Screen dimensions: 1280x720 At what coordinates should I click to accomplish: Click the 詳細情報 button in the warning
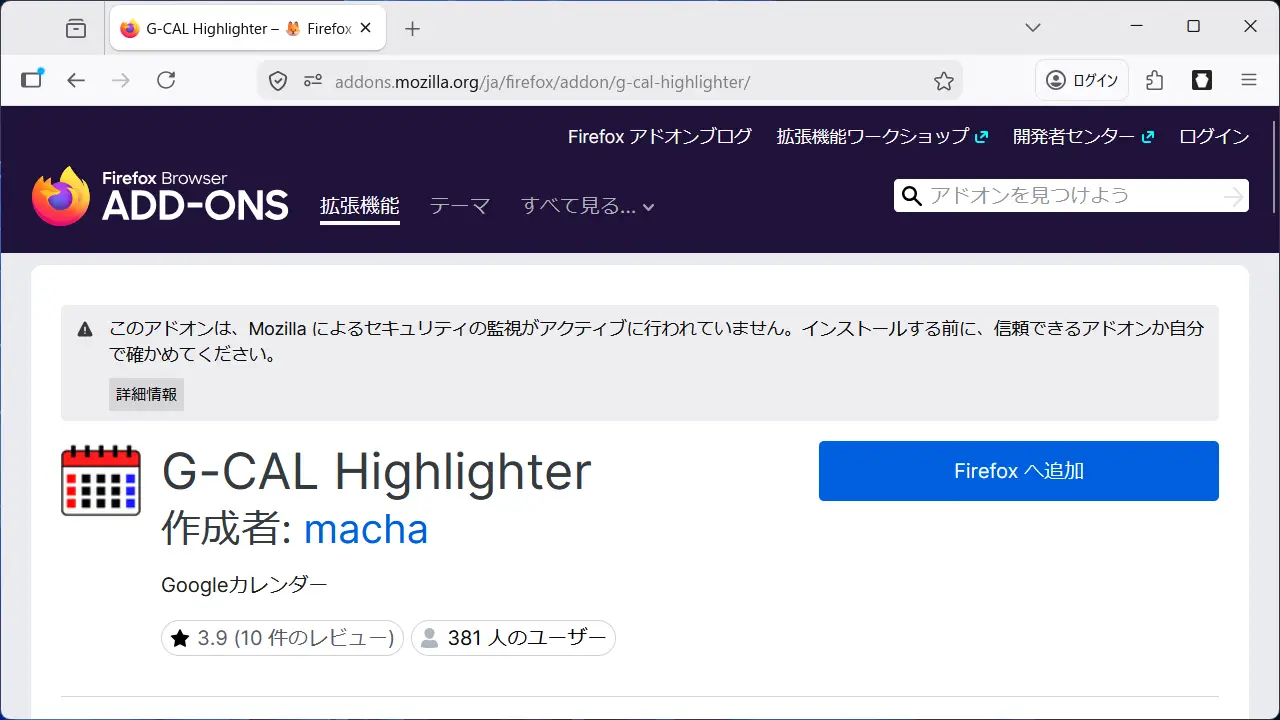[146, 394]
